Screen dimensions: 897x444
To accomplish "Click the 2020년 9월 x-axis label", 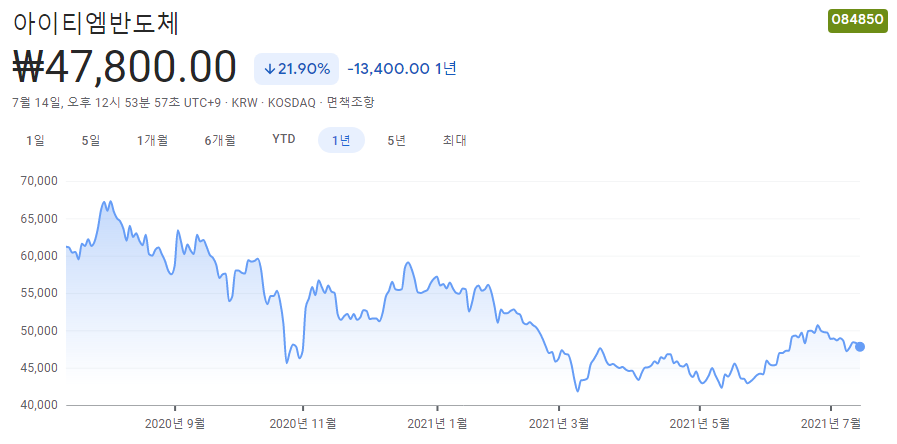I will coord(174,424).
